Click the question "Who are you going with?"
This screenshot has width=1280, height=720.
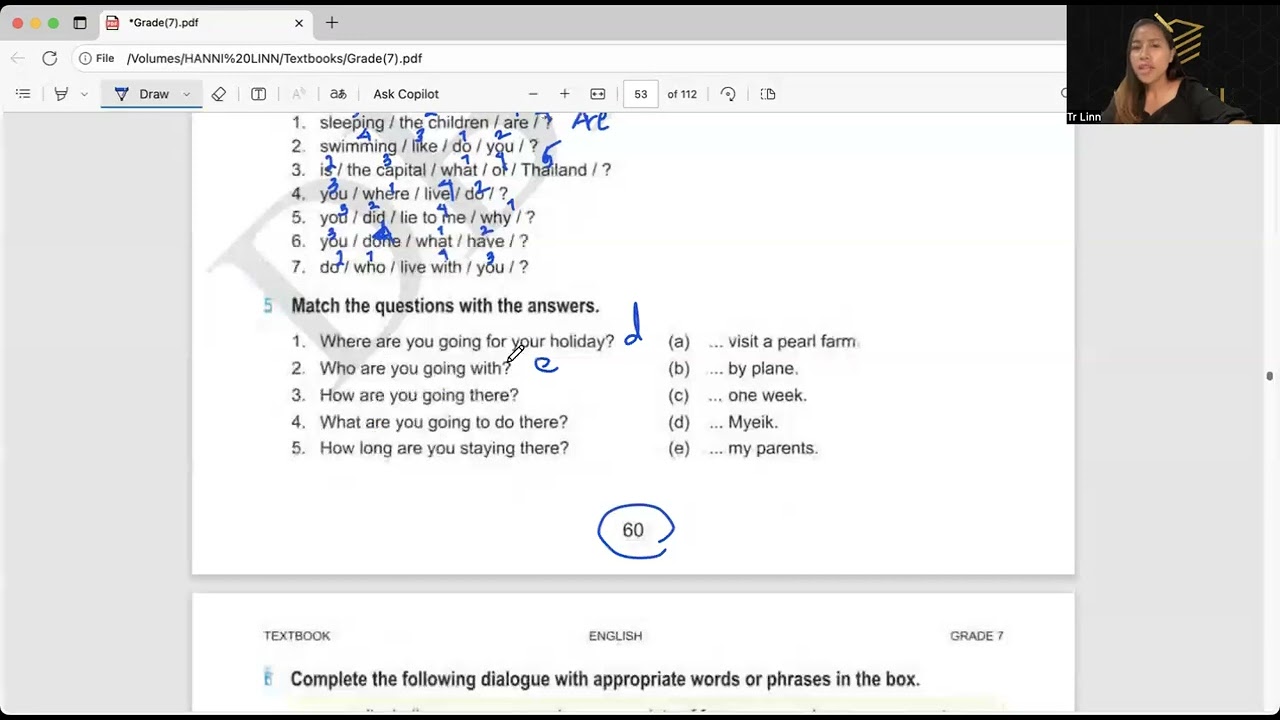tap(415, 369)
